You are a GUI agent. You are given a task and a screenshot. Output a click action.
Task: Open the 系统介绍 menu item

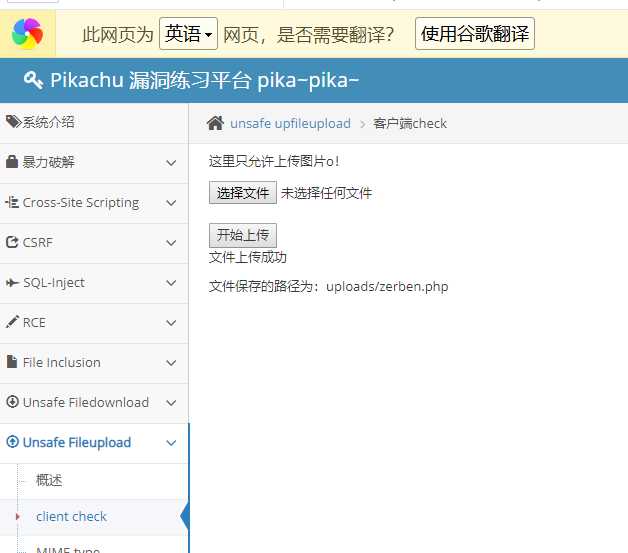(94, 123)
